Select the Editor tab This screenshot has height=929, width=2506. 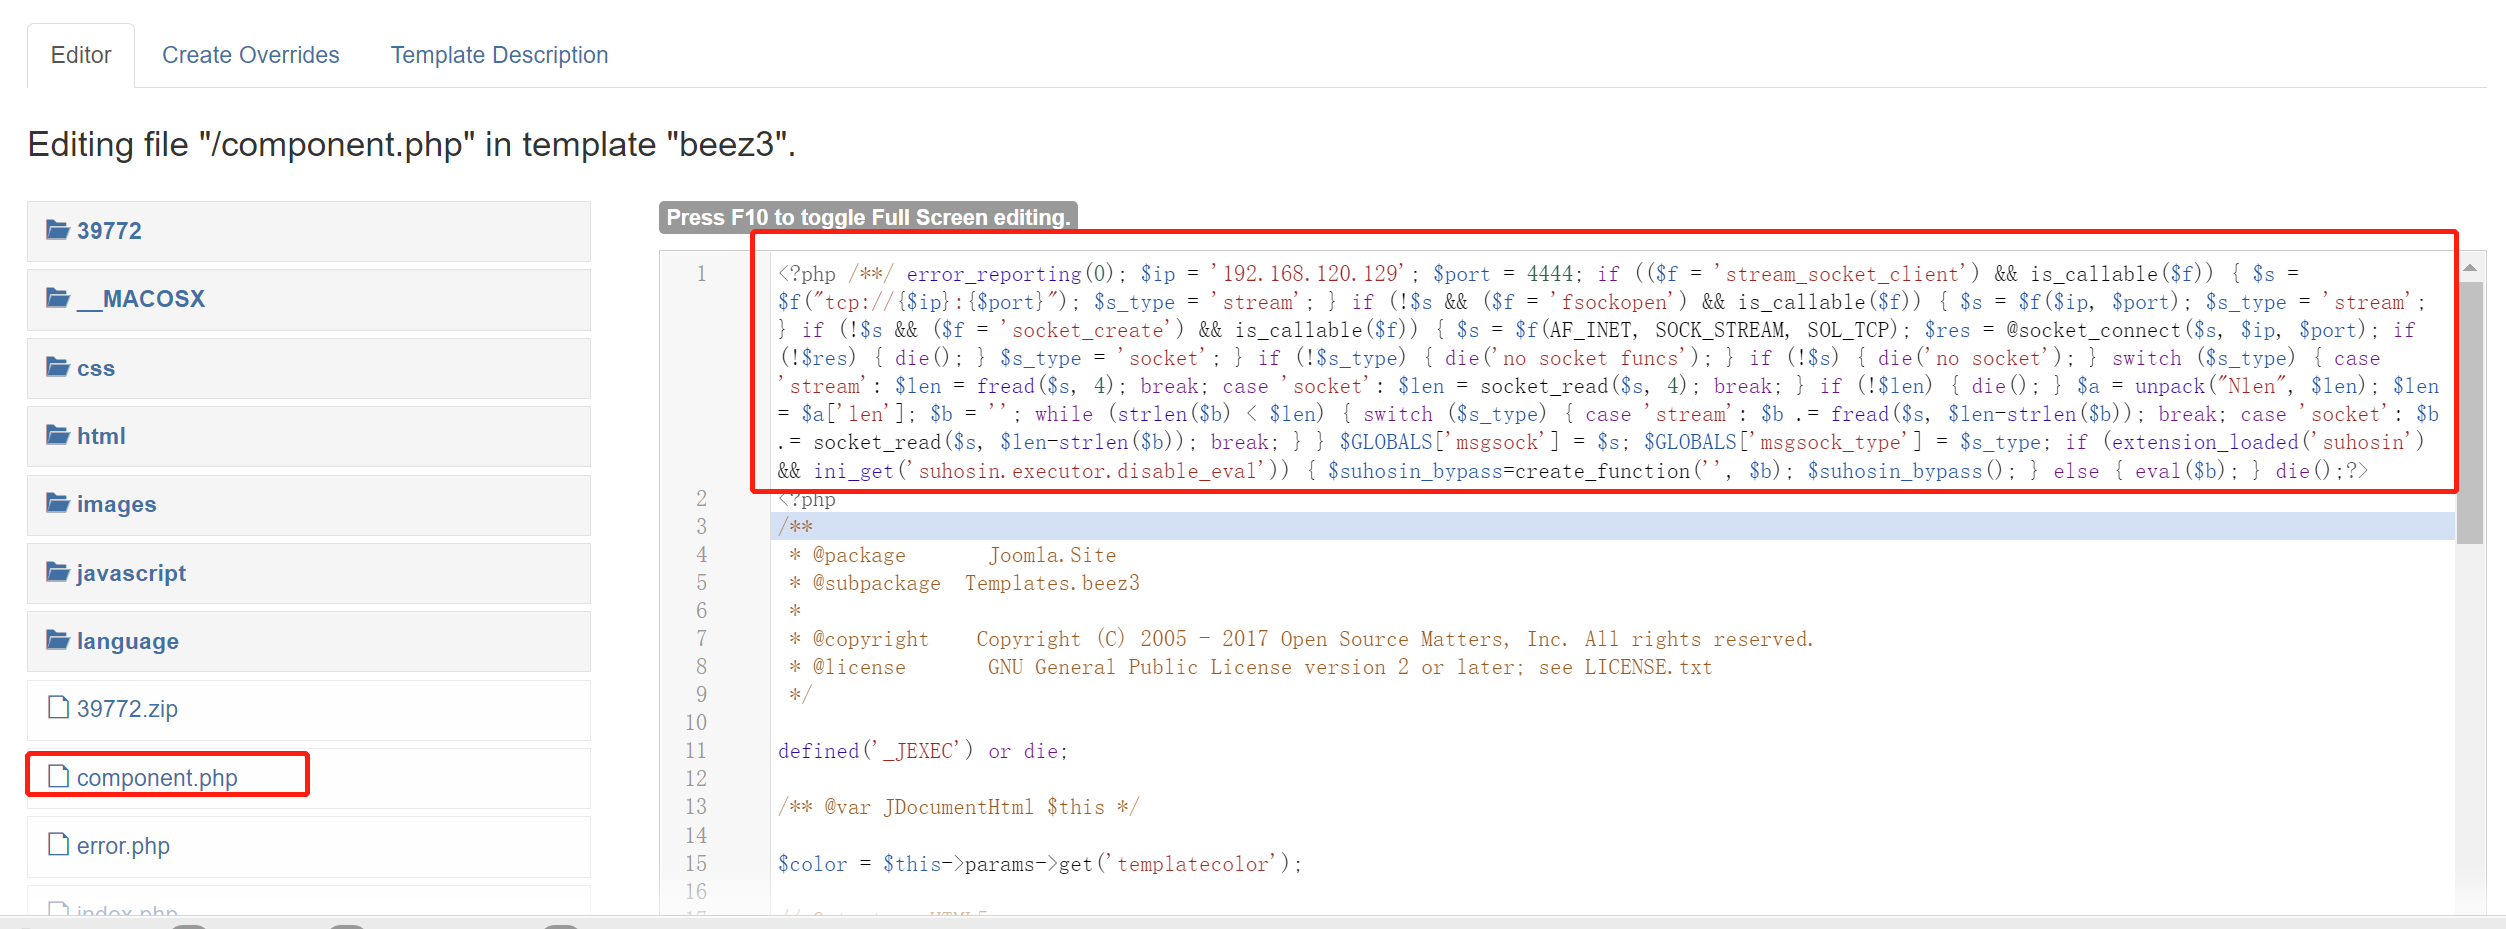click(x=80, y=54)
